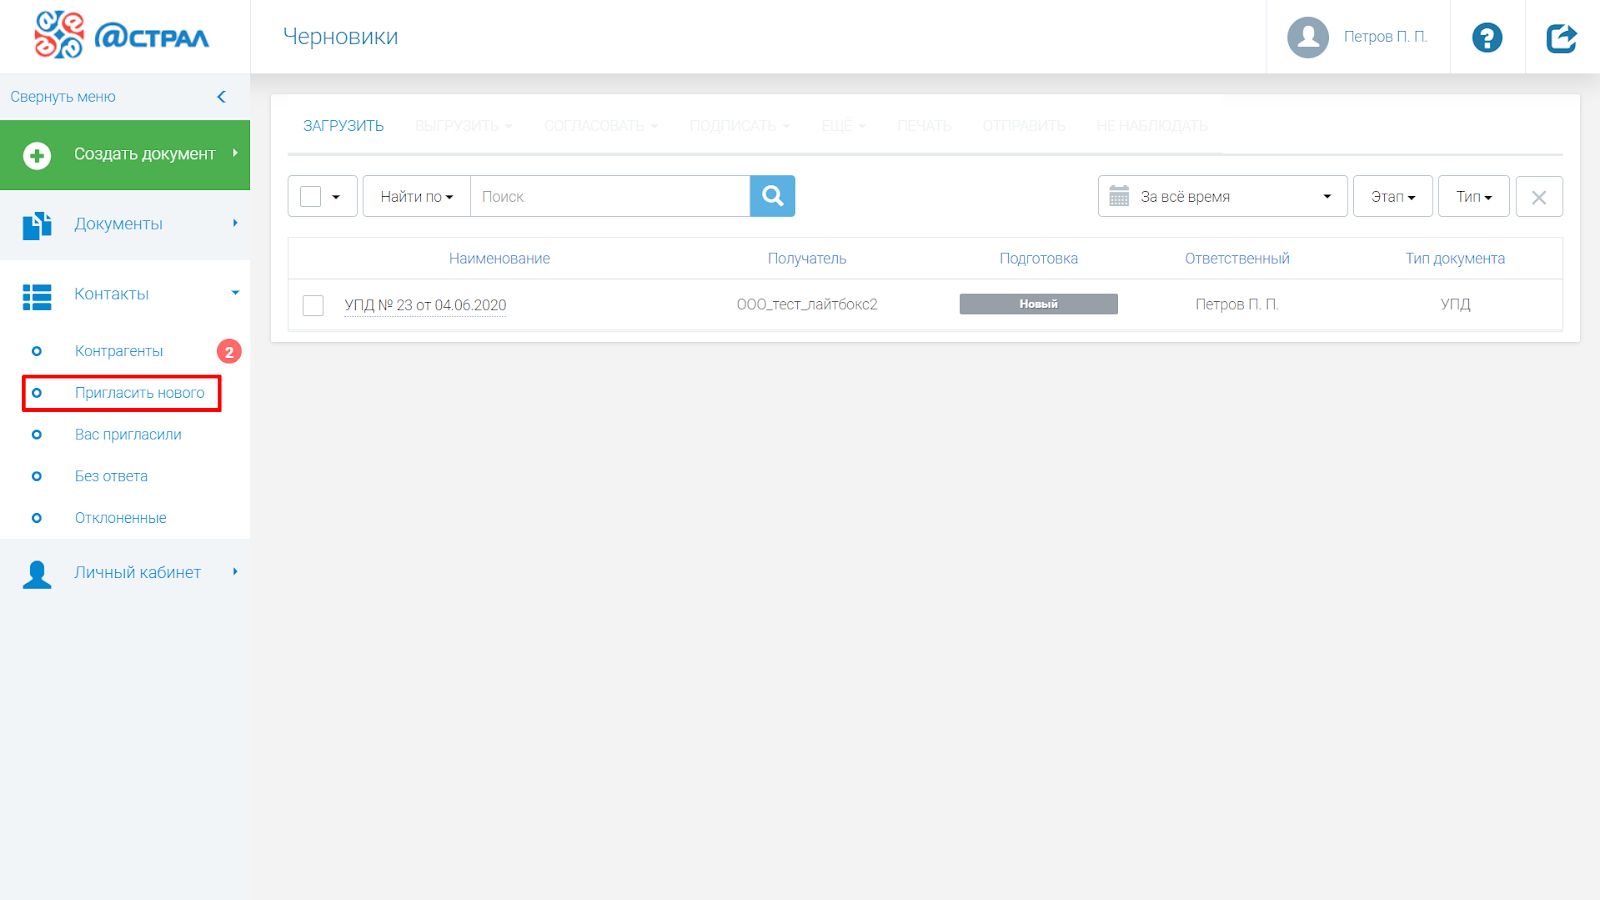Sort by Наименование column header
Screen dimensions: 1600x900
pyautogui.click(x=499, y=258)
